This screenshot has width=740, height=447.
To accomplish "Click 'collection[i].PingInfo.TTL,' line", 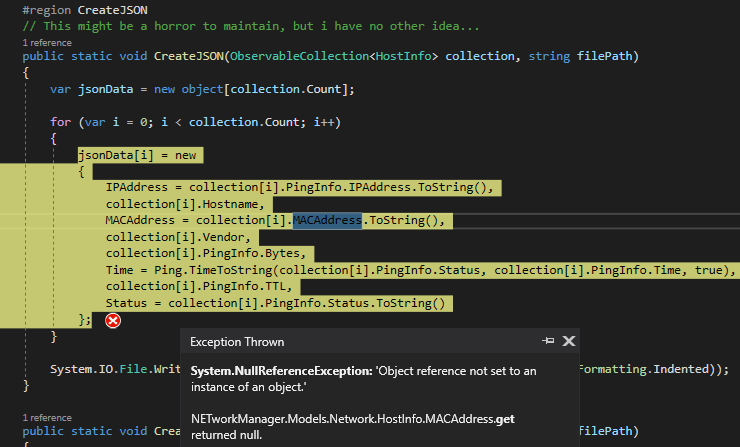I will tap(199, 287).
